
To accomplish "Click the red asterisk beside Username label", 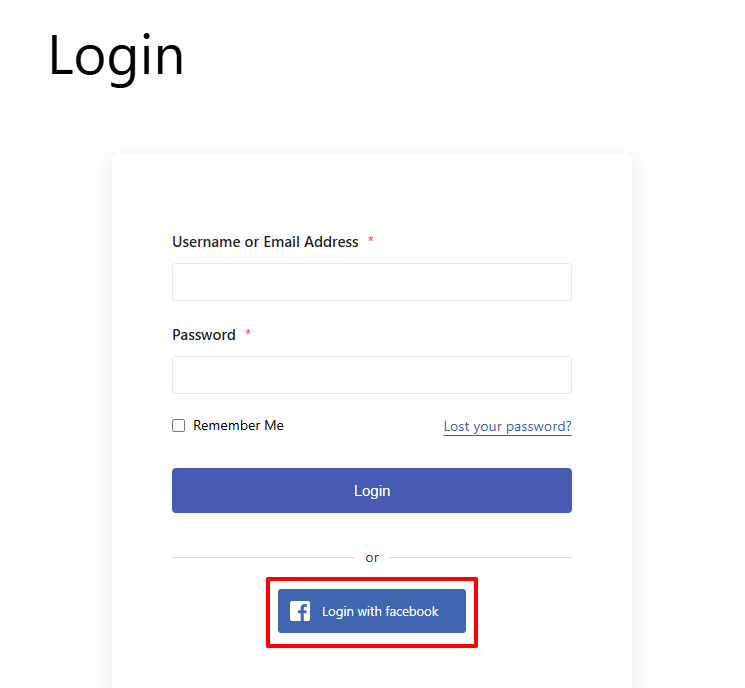I will point(371,241).
